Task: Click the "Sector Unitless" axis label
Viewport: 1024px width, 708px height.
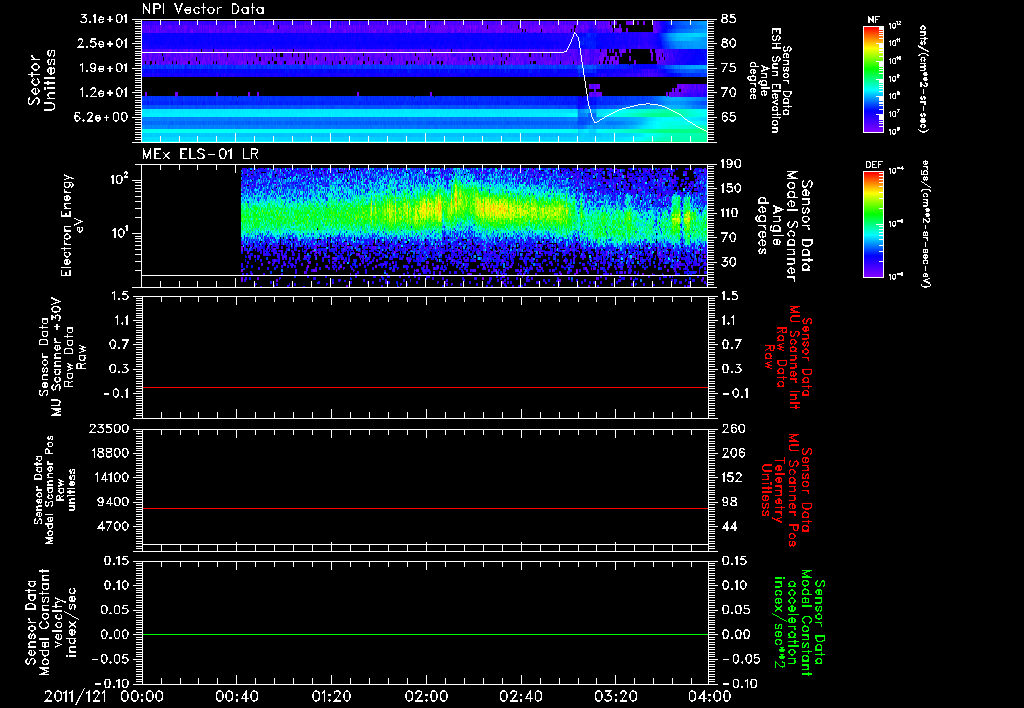Action: (42, 80)
